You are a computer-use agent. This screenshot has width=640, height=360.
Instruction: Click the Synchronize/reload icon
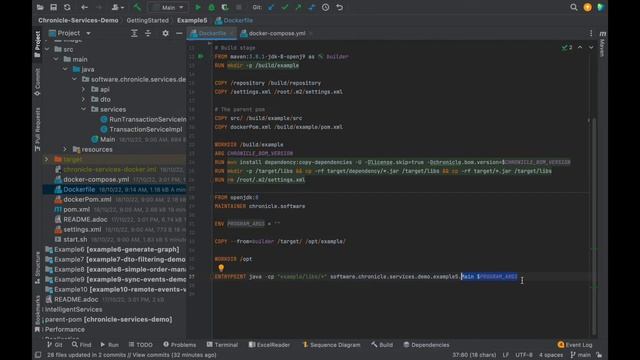click(x=67, y=7)
